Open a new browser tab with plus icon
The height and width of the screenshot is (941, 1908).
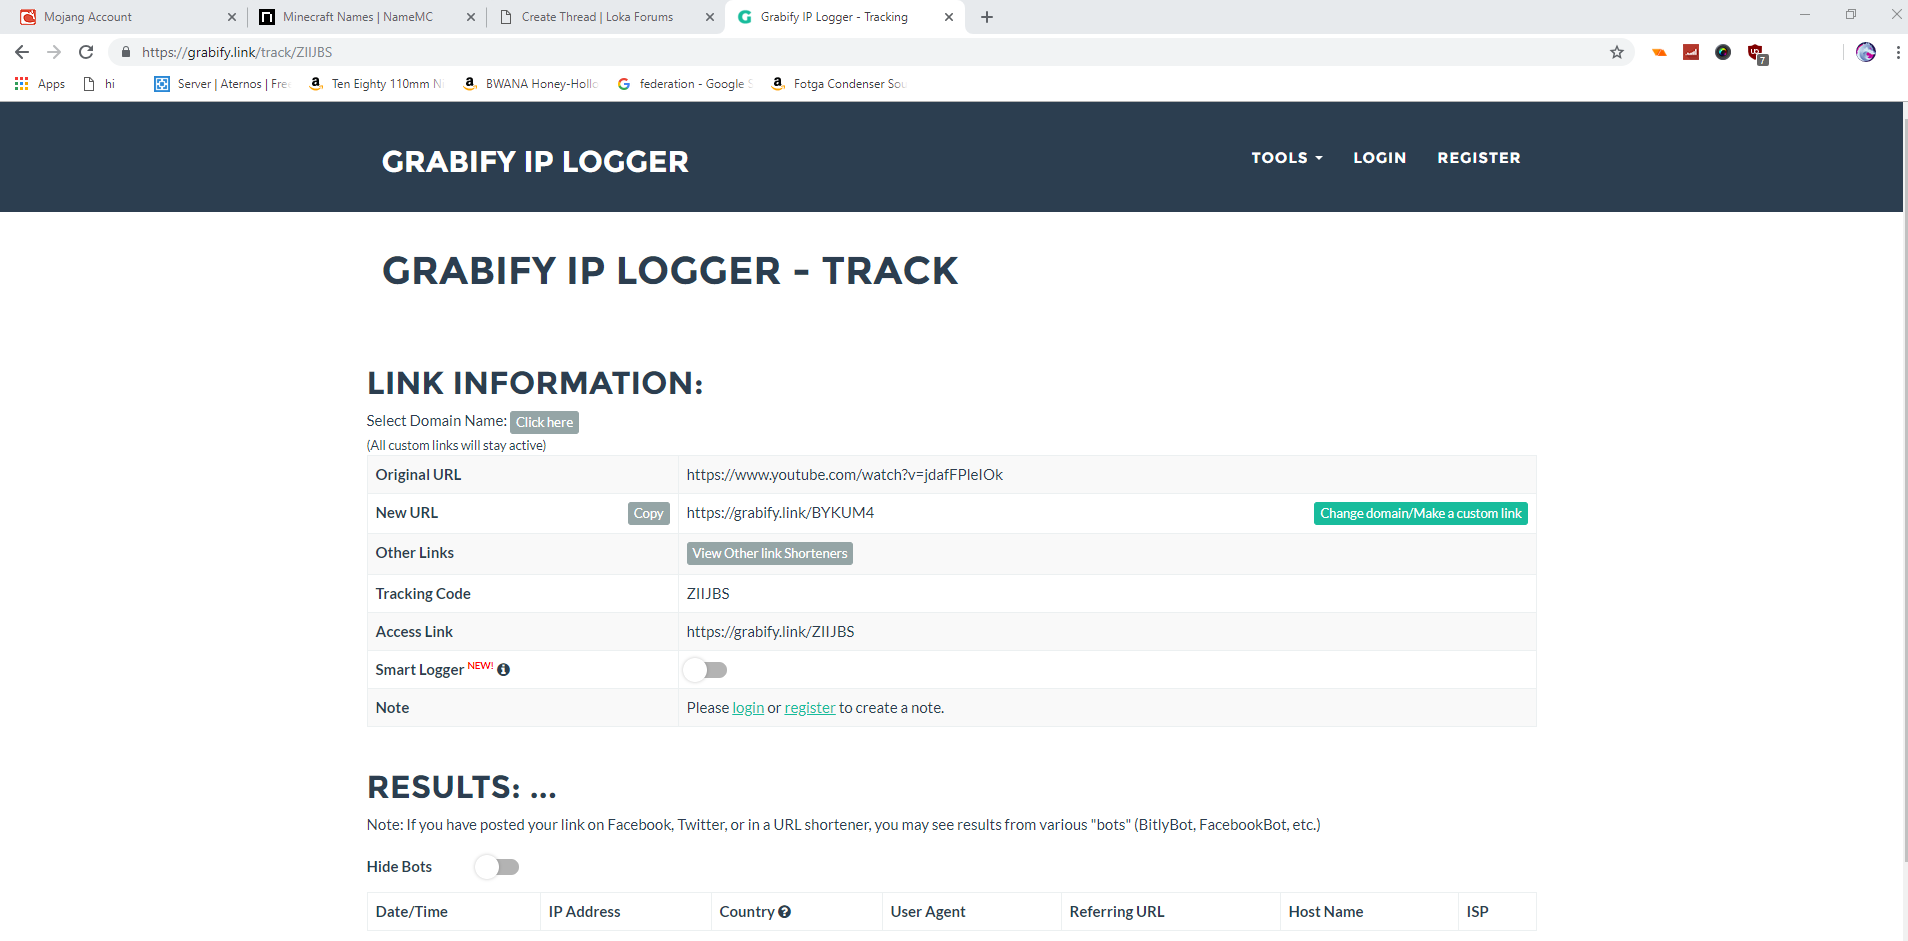987,17
